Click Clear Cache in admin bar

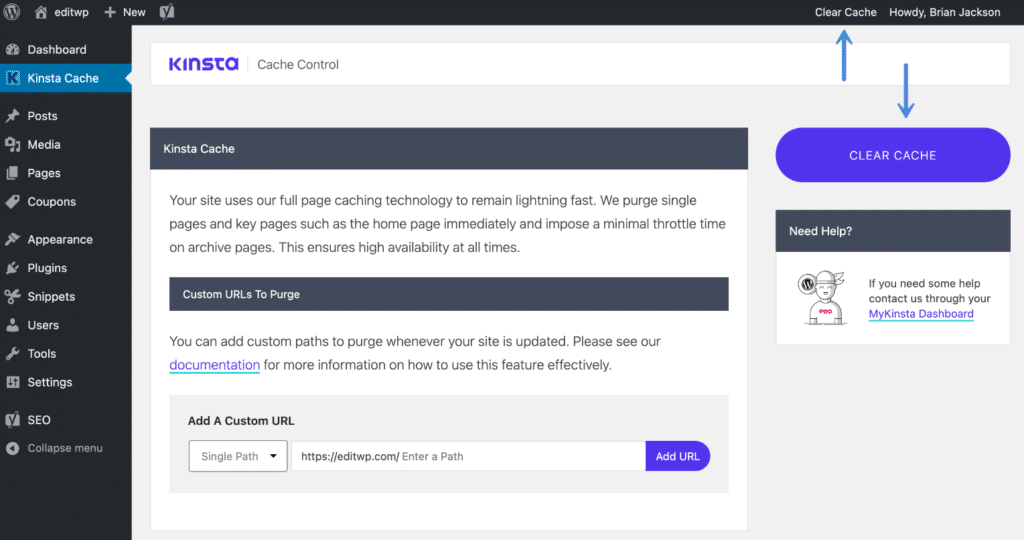[x=845, y=12]
